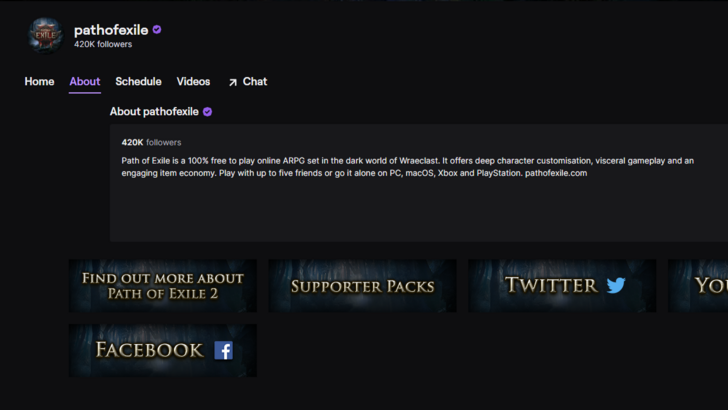This screenshot has height=410, width=728.
Task: Click the 420K followers text under channel name
Action: pyautogui.click(x=103, y=45)
